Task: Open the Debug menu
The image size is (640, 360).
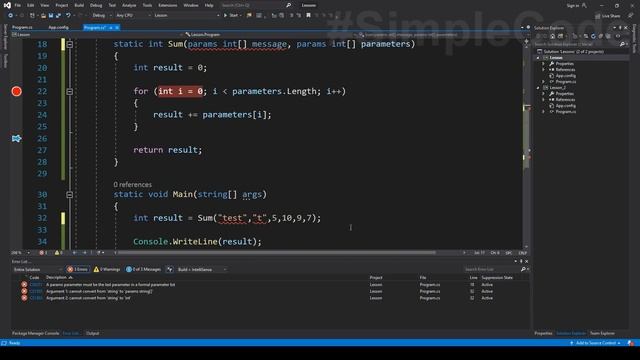Action: 96,5
